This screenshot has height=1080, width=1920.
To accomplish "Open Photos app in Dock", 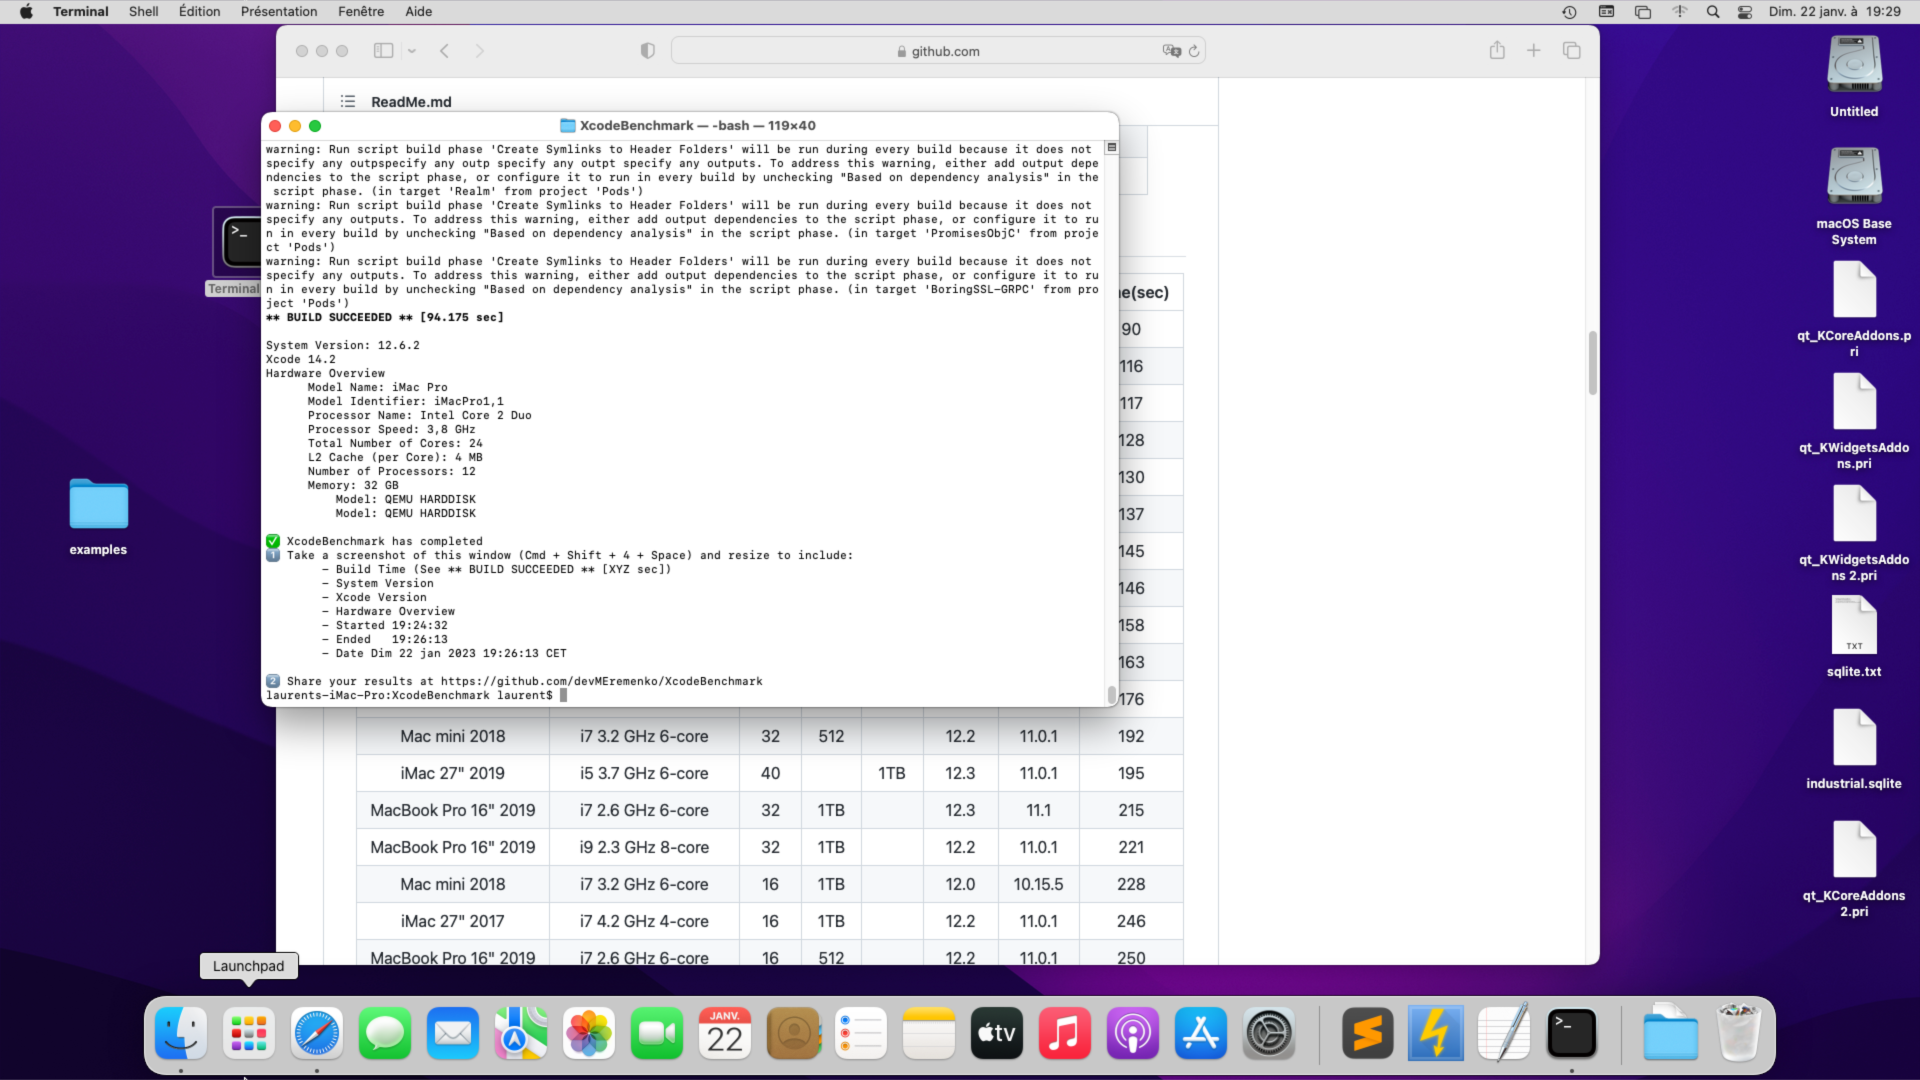I will pos(589,1033).
